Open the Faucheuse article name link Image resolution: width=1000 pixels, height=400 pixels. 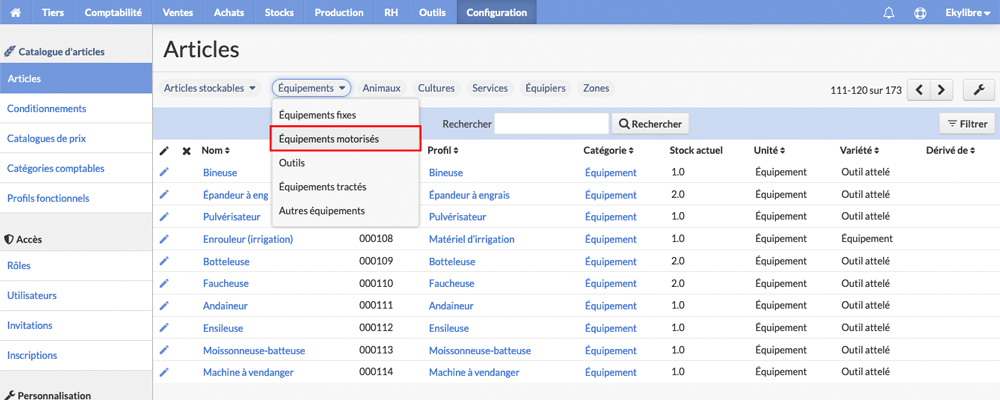(x=226, y=283)
